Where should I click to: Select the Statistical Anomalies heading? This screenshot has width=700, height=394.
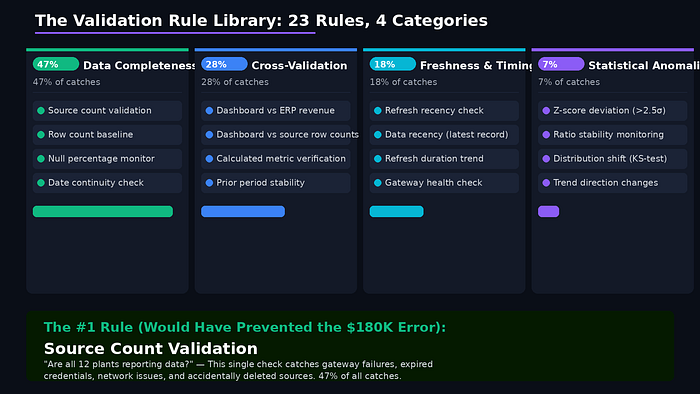click(x=644, y=66)
